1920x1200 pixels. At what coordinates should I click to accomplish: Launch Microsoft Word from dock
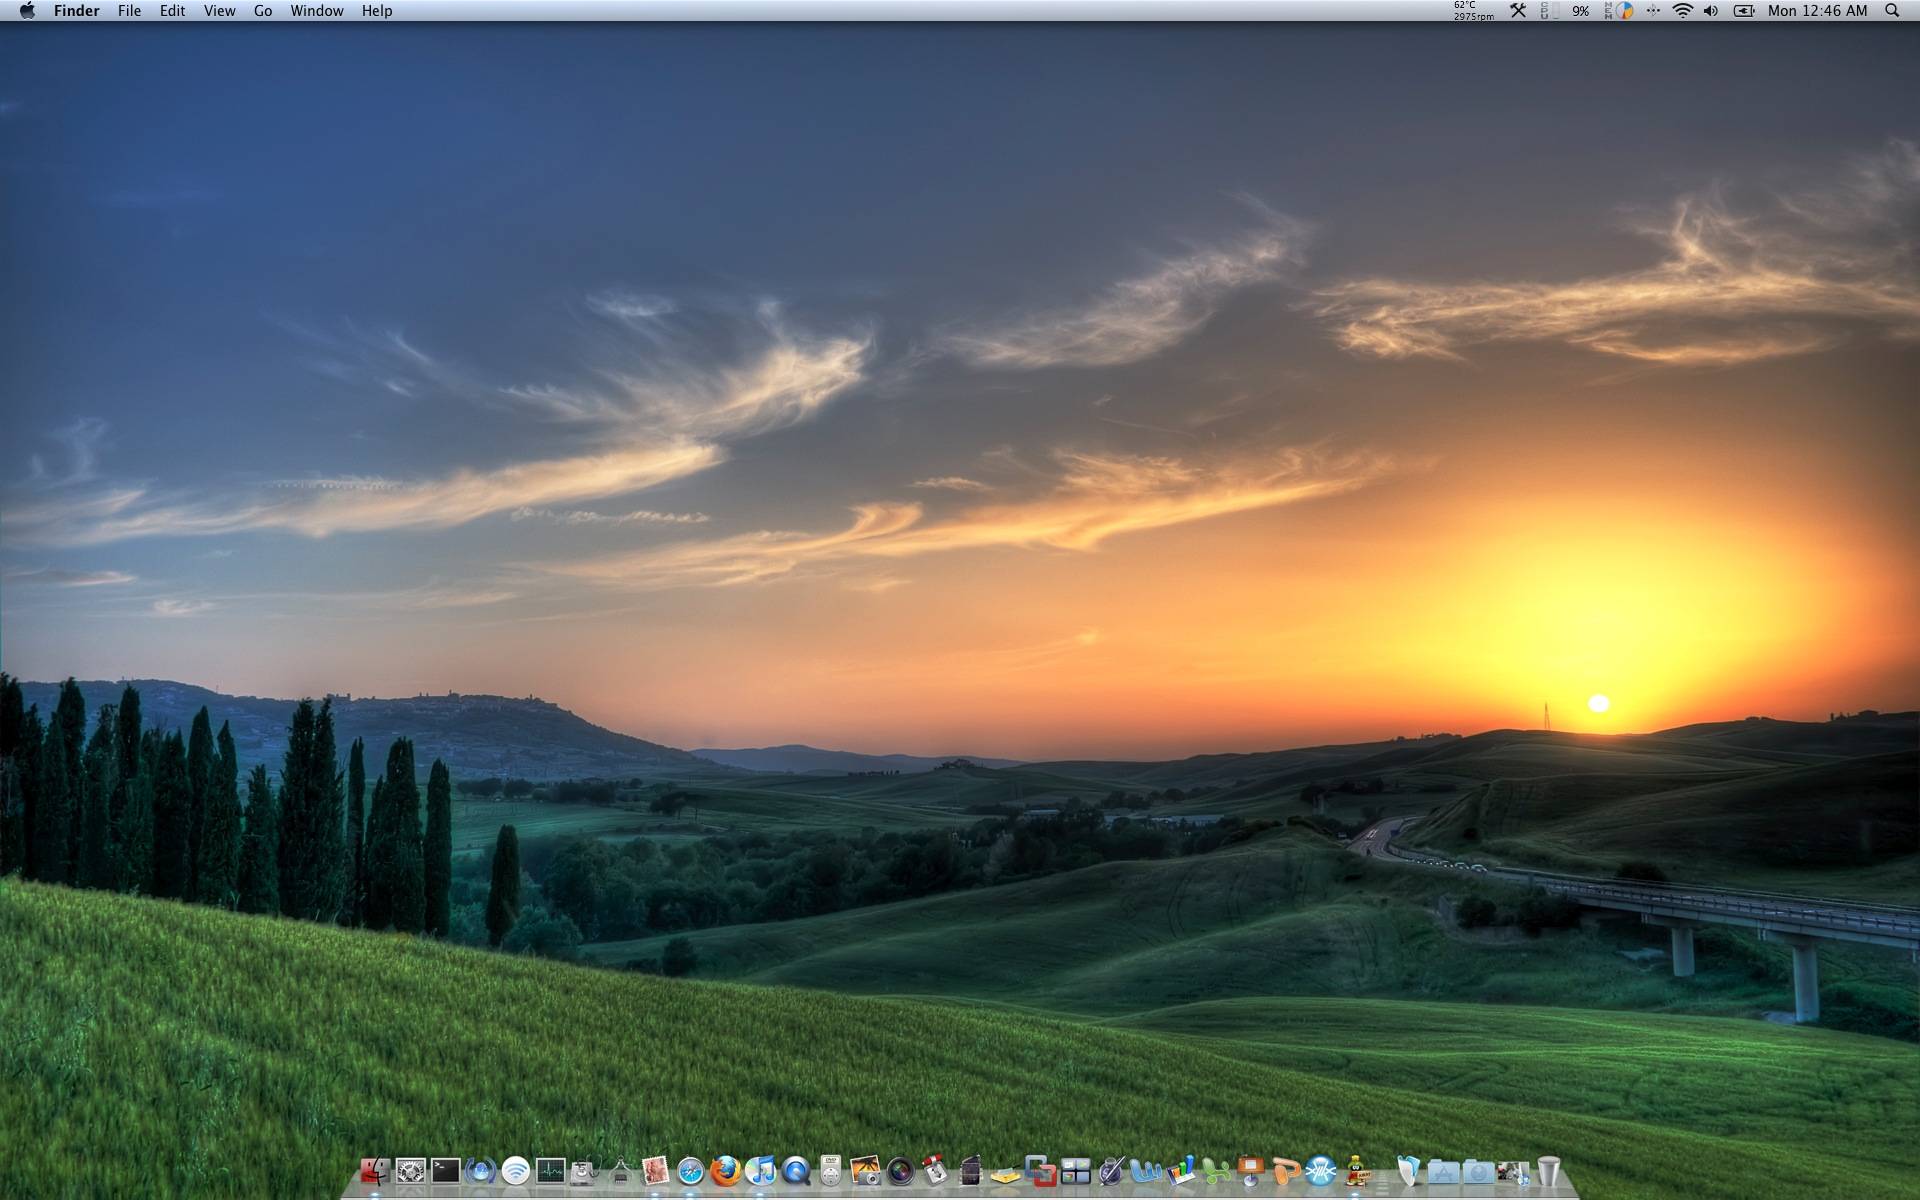click(x=1146, y=1171)
